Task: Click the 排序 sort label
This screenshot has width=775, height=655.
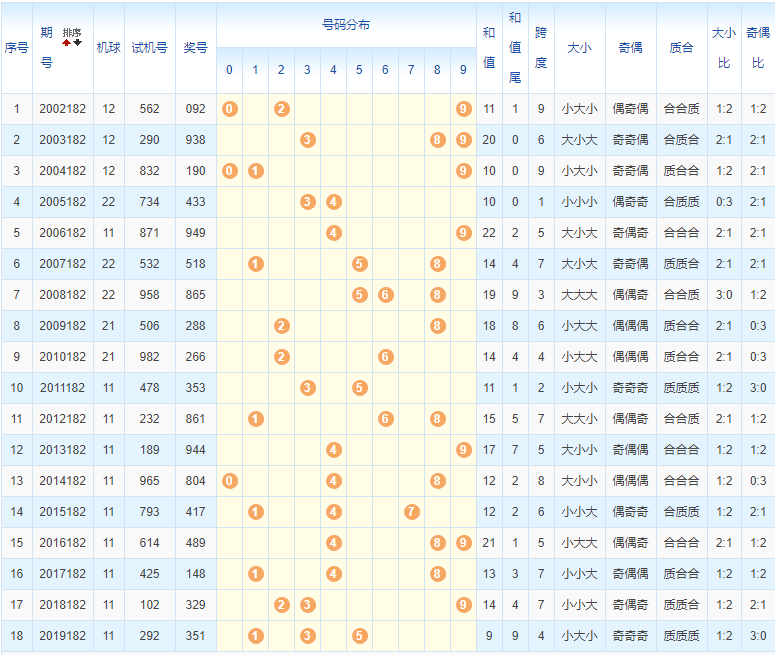Action: pos(72,33)
